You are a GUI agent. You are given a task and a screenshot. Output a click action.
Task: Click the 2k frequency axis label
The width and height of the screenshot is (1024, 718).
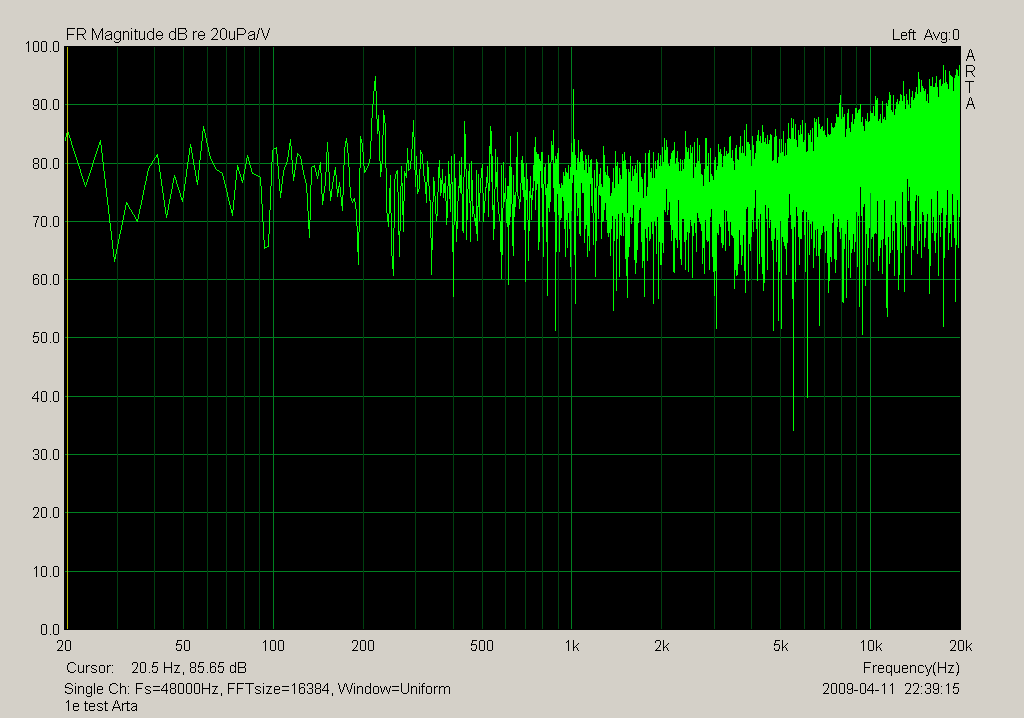(662, 646)
